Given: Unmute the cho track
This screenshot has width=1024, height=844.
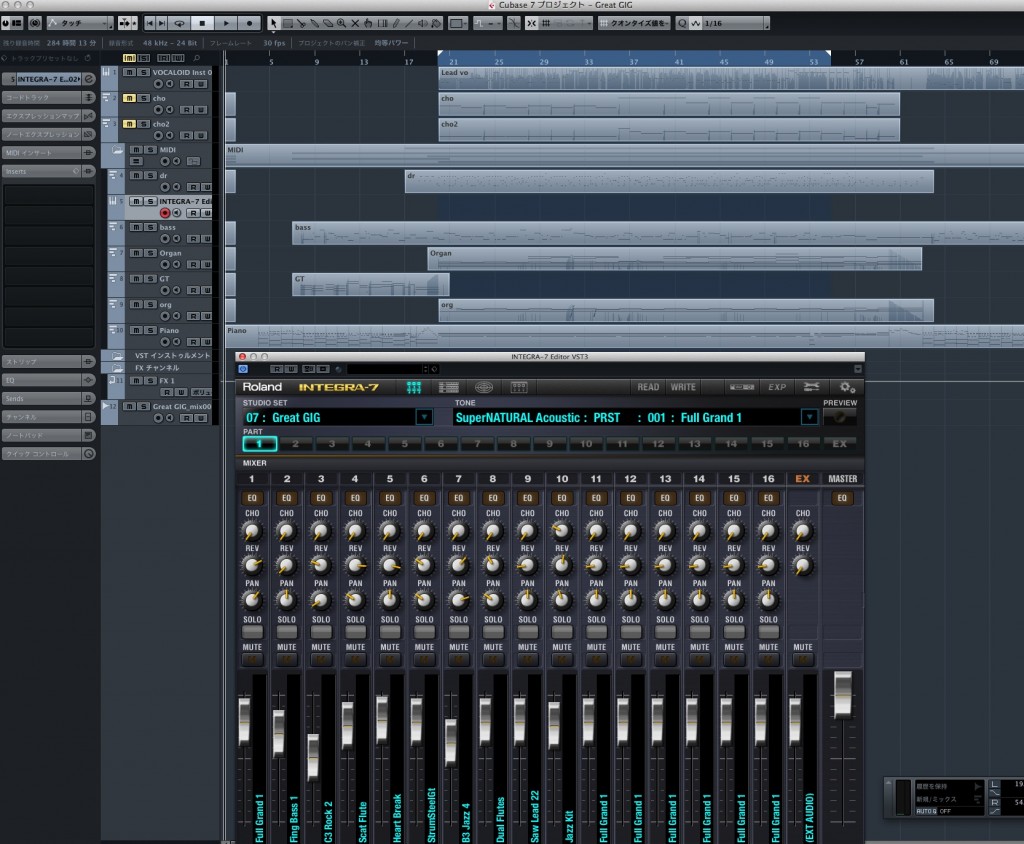Looking at the screenshot, I should pos(129,98).
